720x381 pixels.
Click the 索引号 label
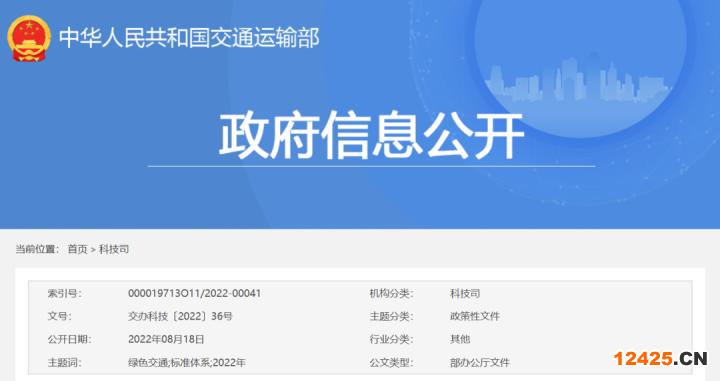click(64, 293)
